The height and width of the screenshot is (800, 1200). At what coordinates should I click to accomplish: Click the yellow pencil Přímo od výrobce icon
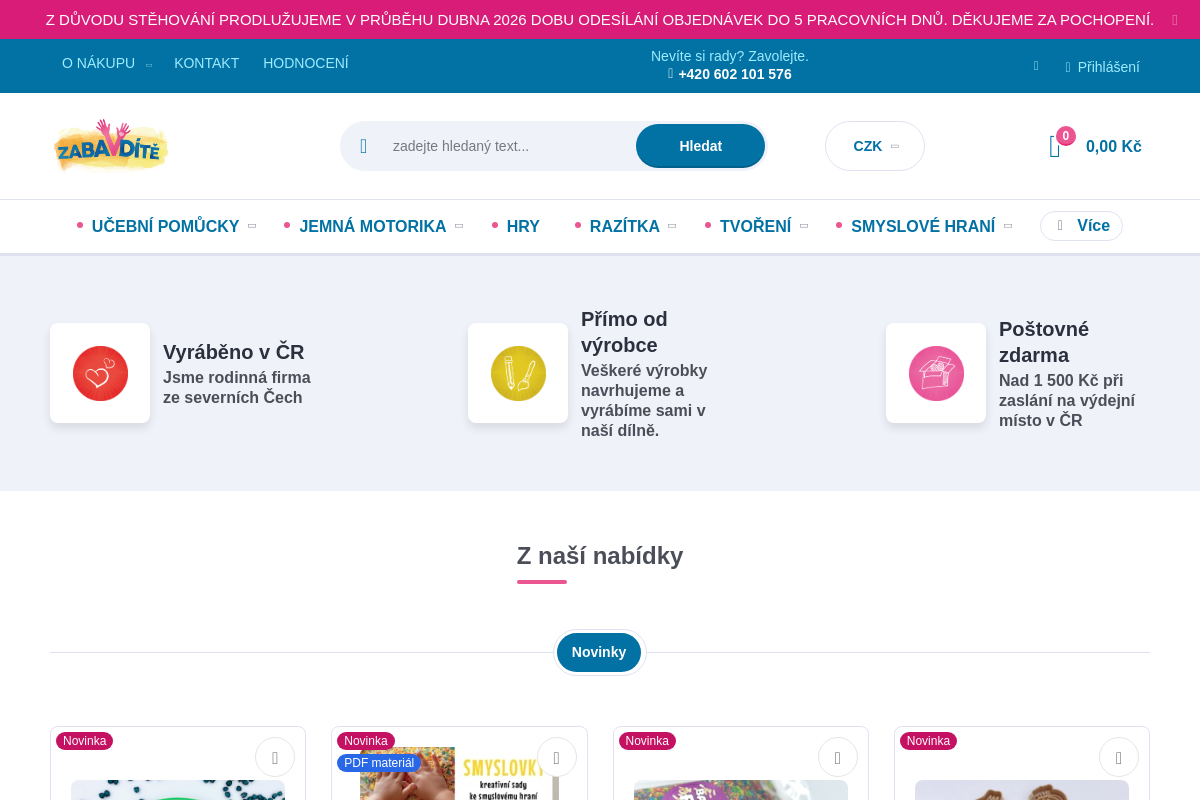[518, 373]
